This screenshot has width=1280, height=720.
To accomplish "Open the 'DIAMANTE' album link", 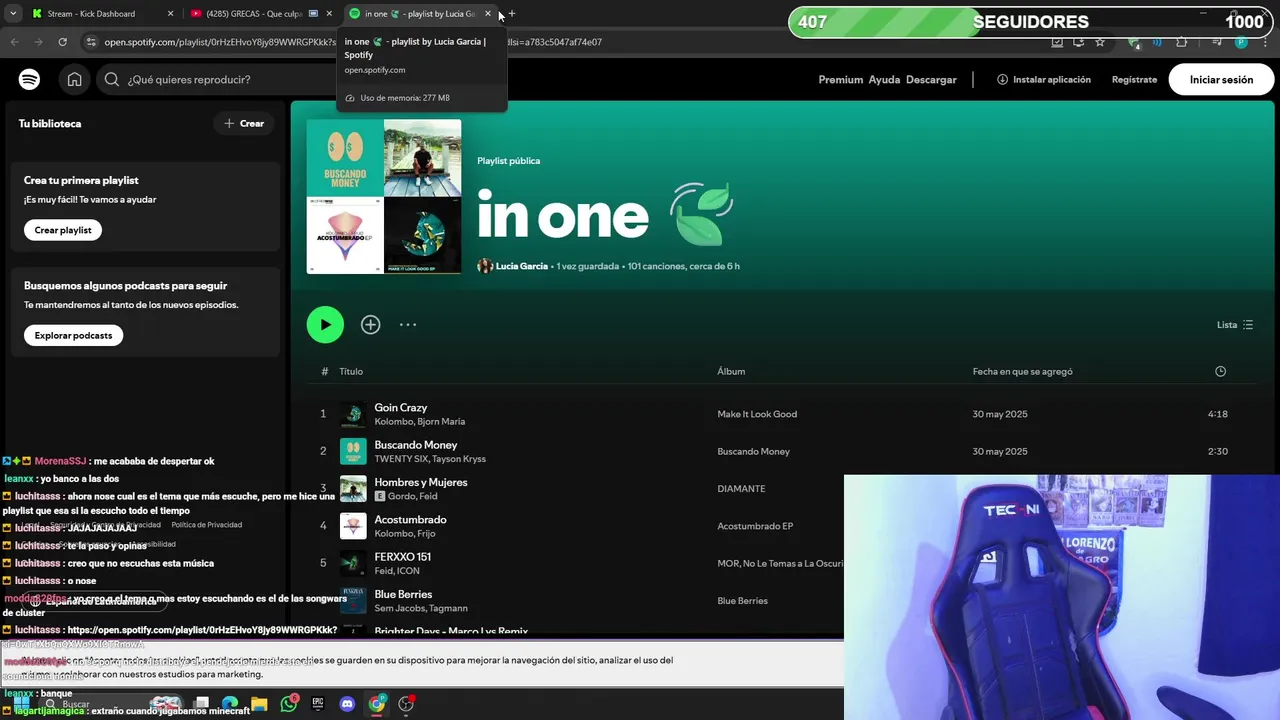I will pyautogui.click(x=741, y=489).
